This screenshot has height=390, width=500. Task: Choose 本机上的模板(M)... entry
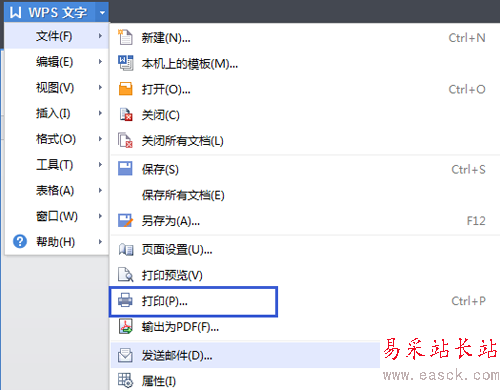coord(305,63)
